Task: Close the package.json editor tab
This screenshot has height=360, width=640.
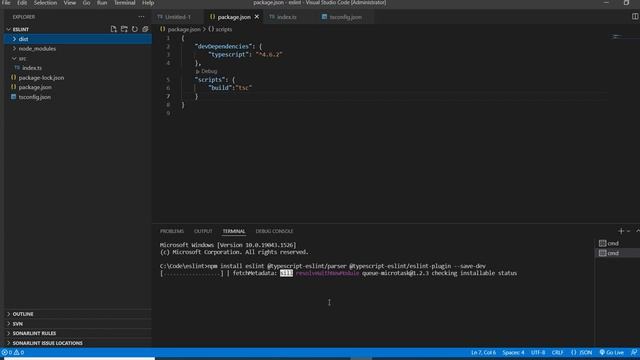Action: click(257, 17)
